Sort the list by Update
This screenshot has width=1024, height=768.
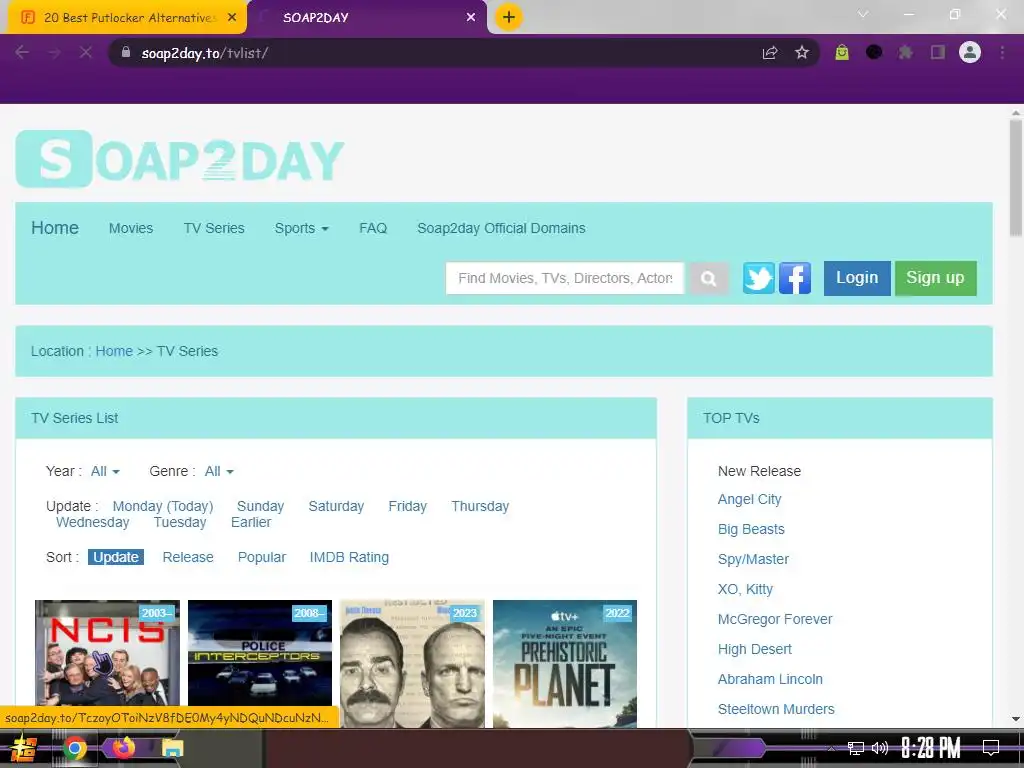[116, 557]
